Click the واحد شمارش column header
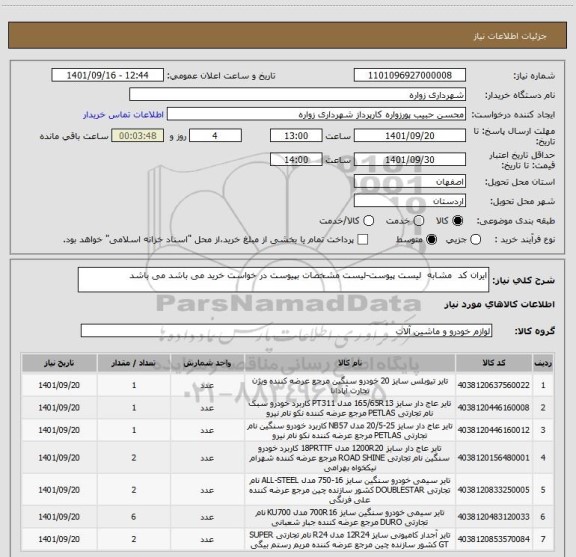576x557 pixels. [207, 363]
